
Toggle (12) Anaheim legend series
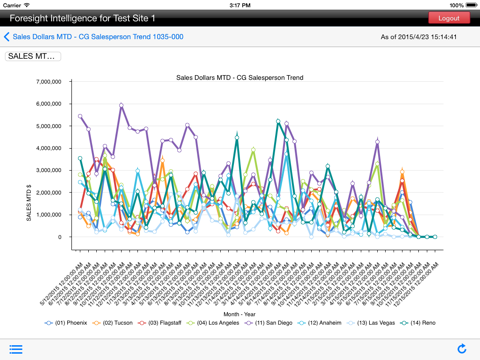pyautogui.click(x=319, y=323)
